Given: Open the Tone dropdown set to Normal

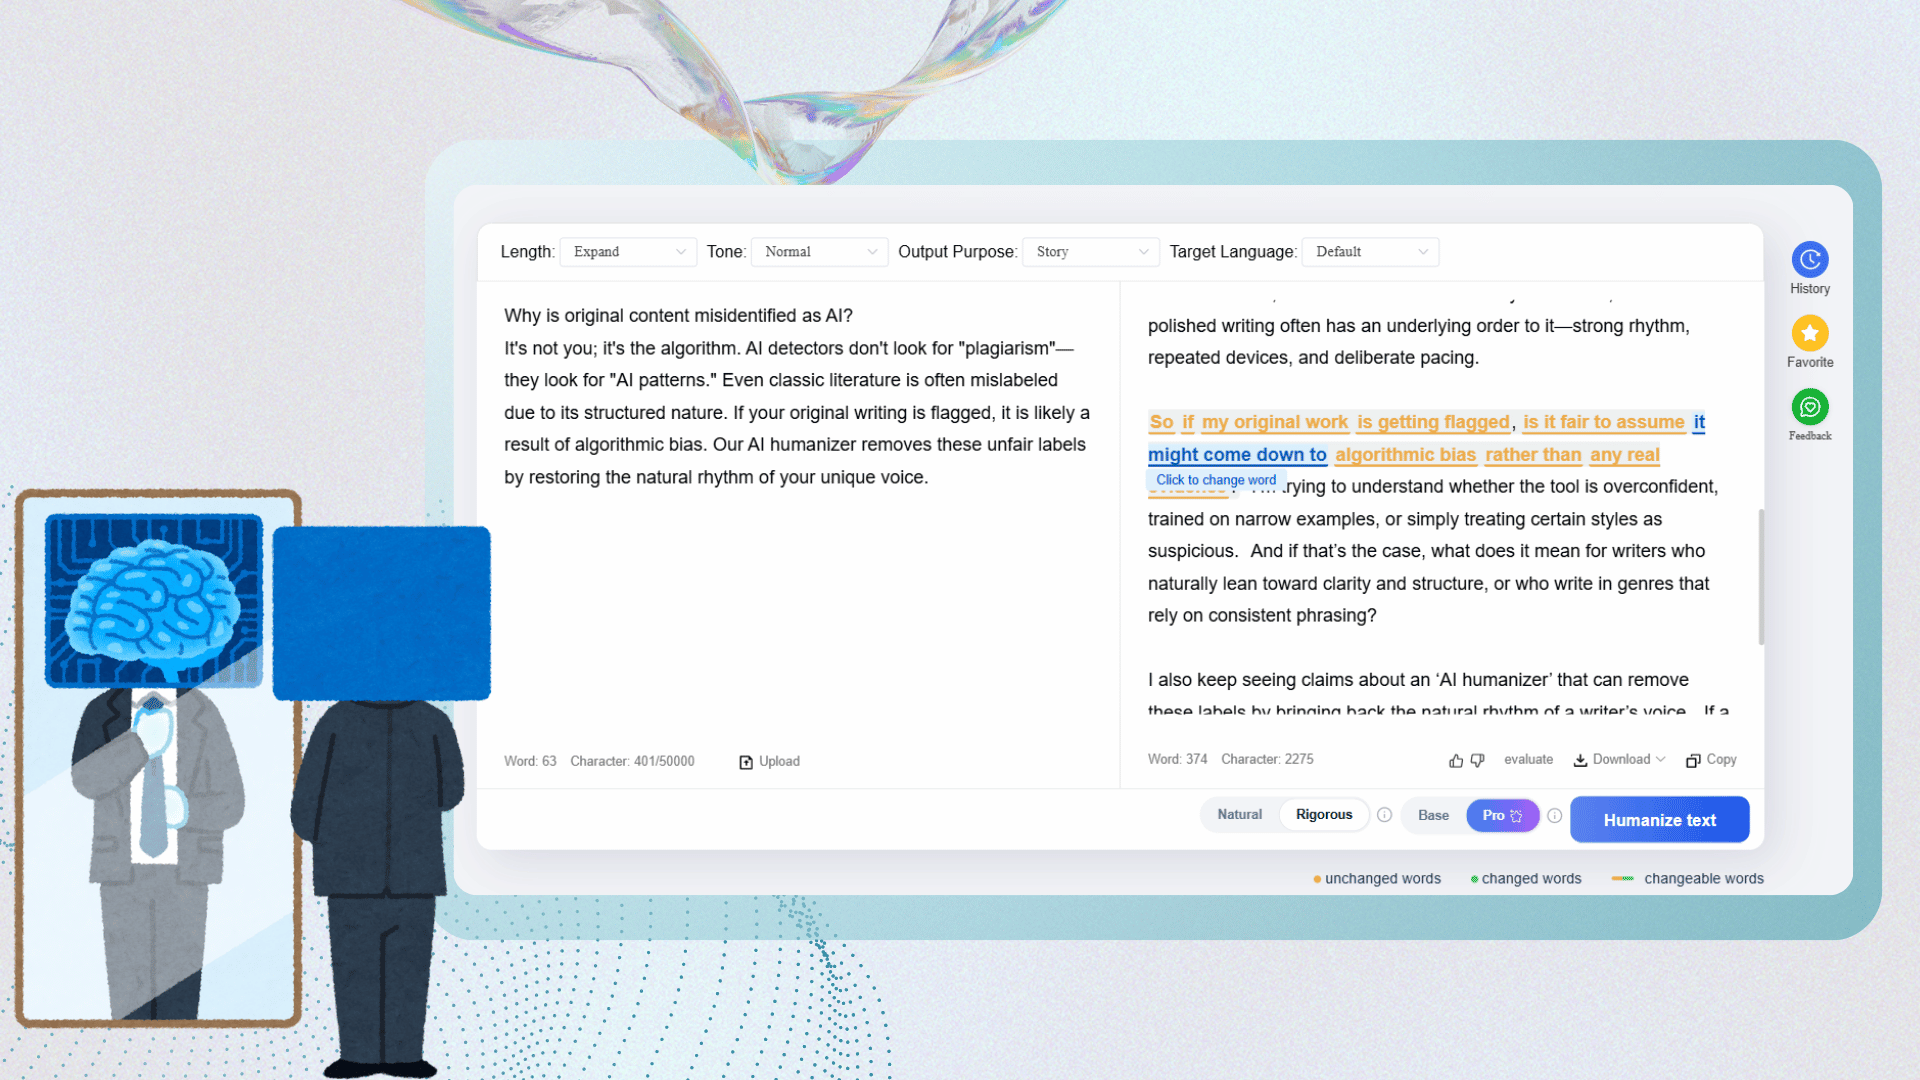Looking at the screenshot, I should [x=819, y=252].
